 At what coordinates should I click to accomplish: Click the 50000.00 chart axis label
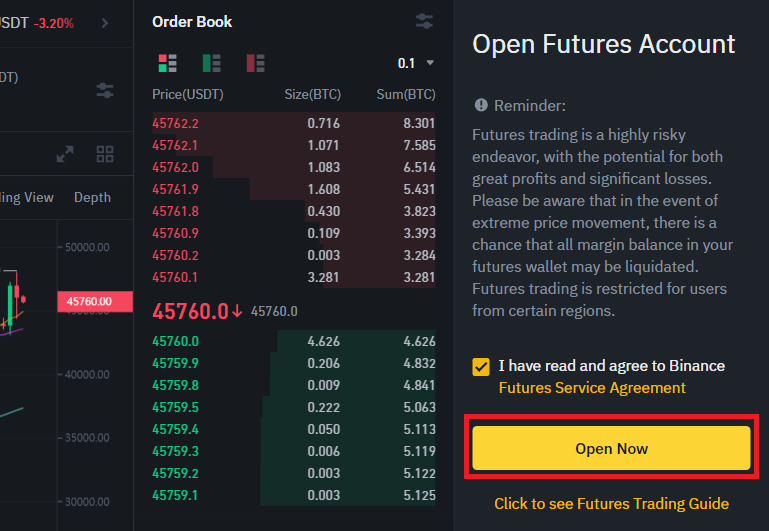pyautogui.click(x=87, y=247)
